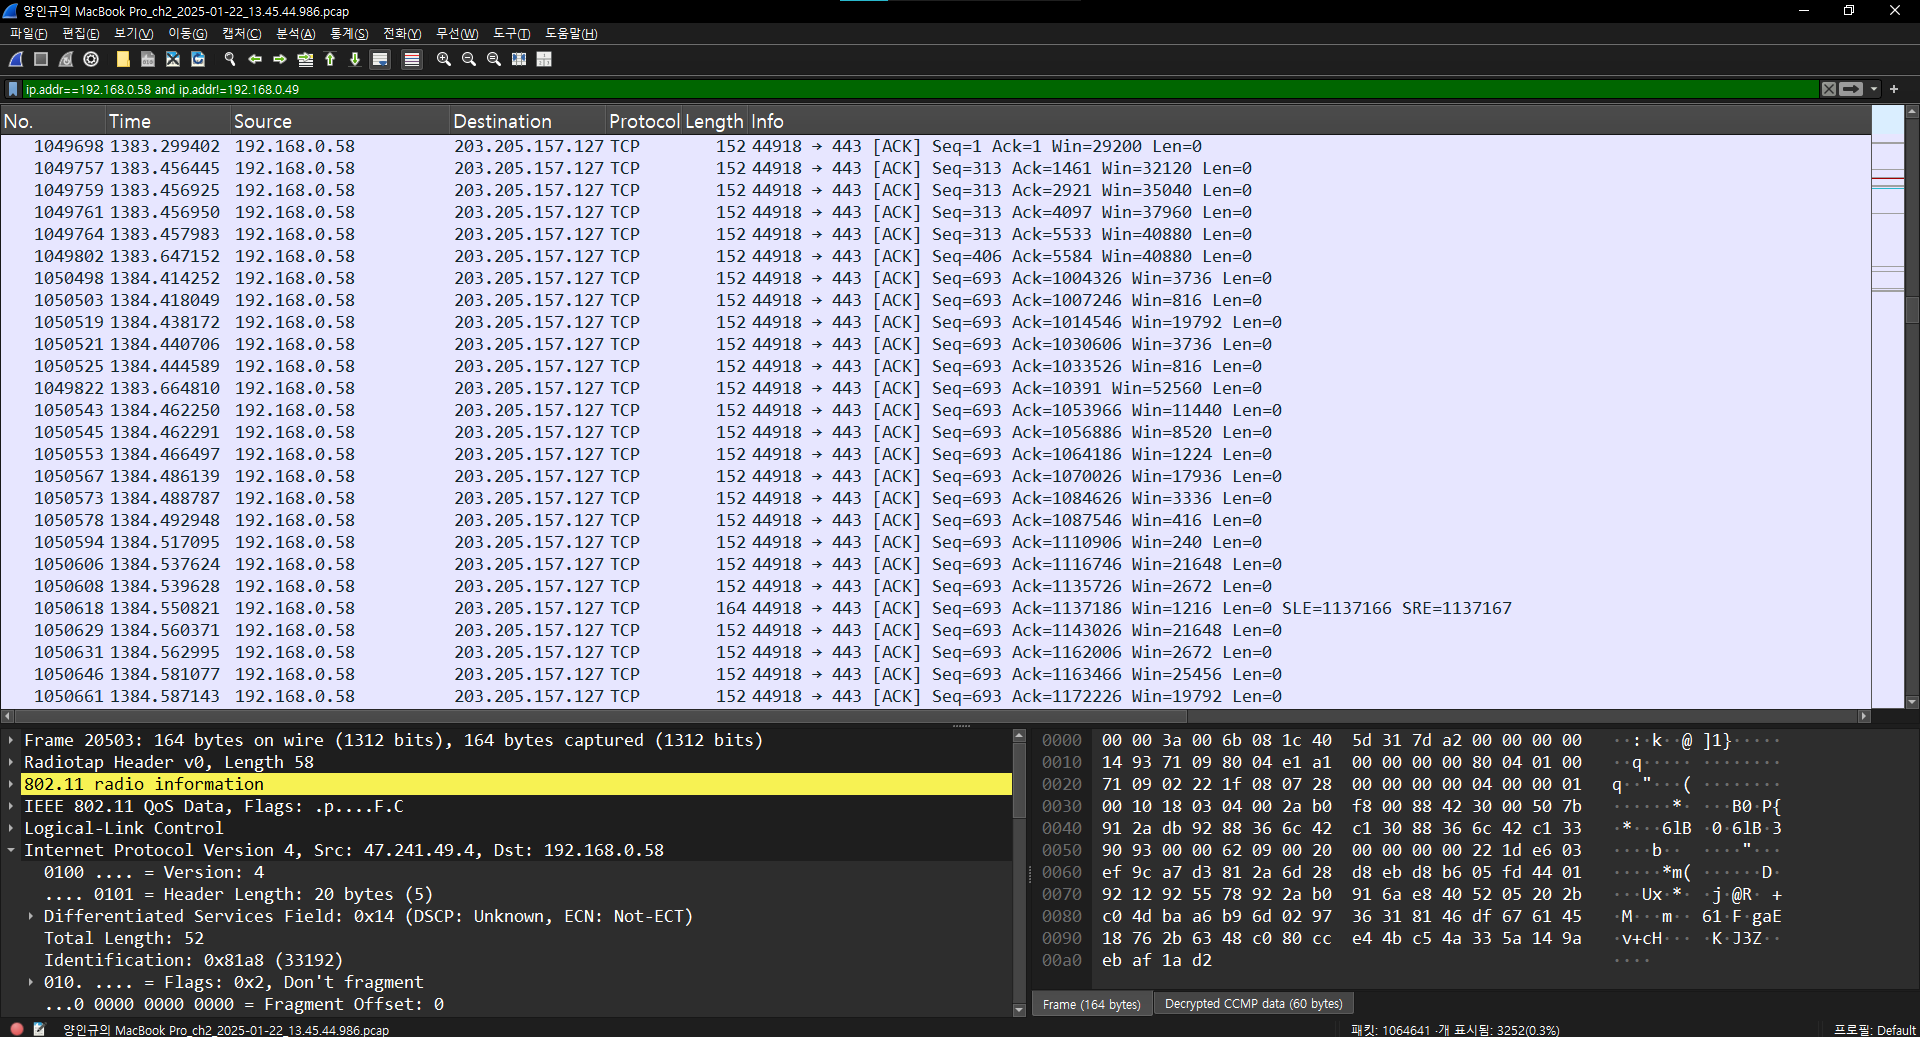Click the start capture shark fin icon
Screen dimensions: 1920x1037
click(16, 59)
